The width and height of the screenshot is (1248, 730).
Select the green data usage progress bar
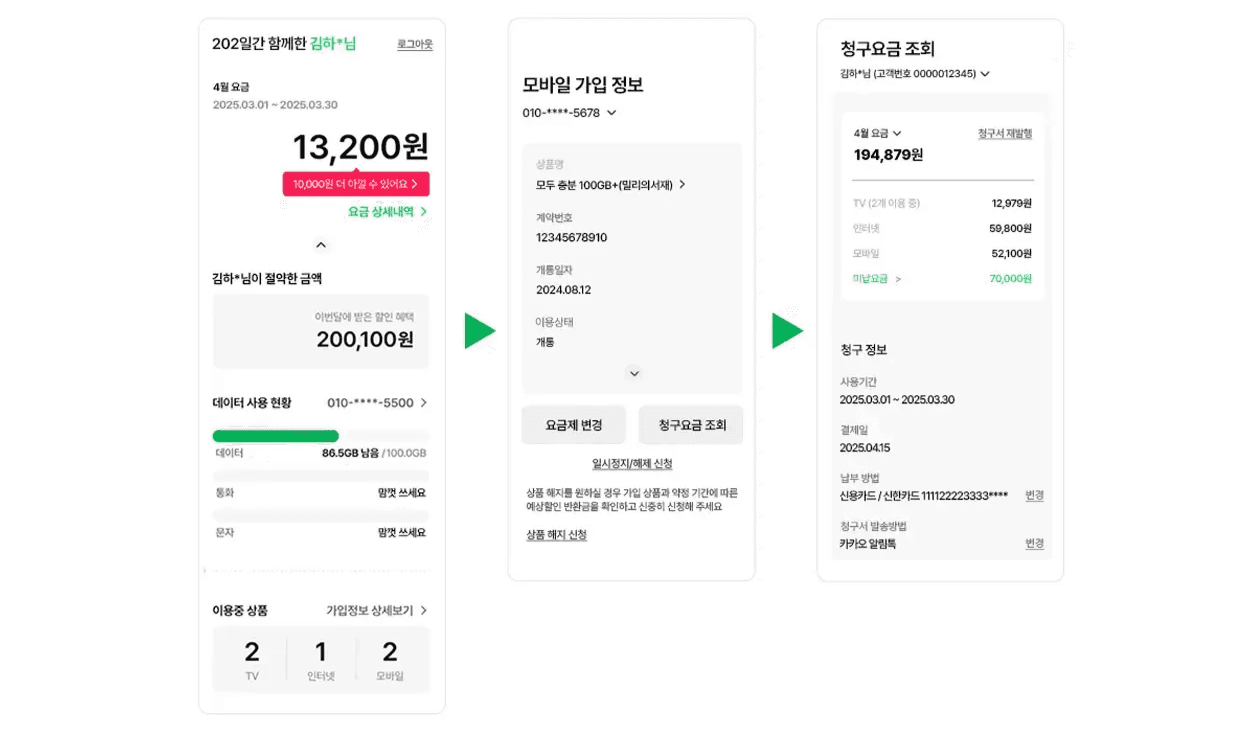point(275,436)
